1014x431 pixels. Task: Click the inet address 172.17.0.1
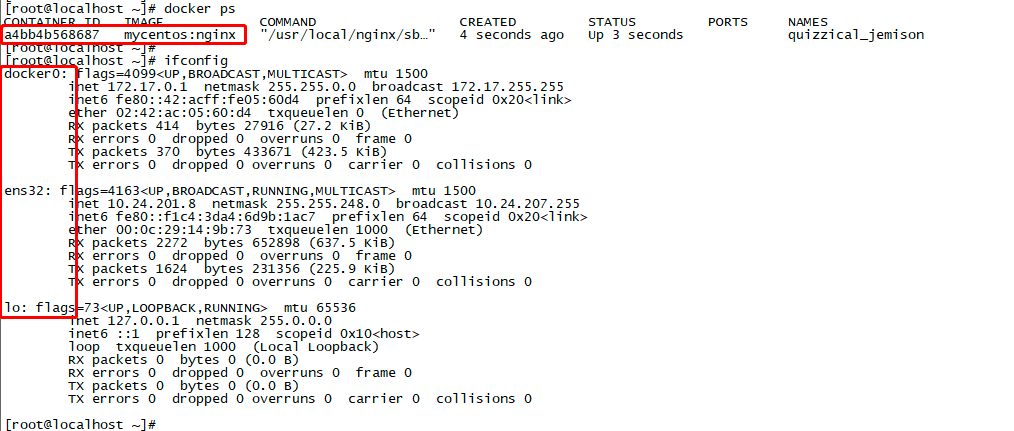click(148, 87)
